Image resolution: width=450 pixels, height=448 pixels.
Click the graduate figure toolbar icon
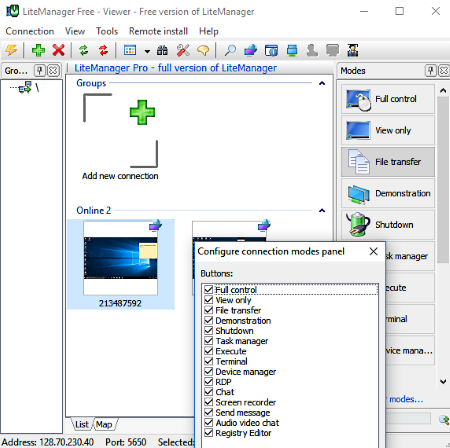coord(353,51)
